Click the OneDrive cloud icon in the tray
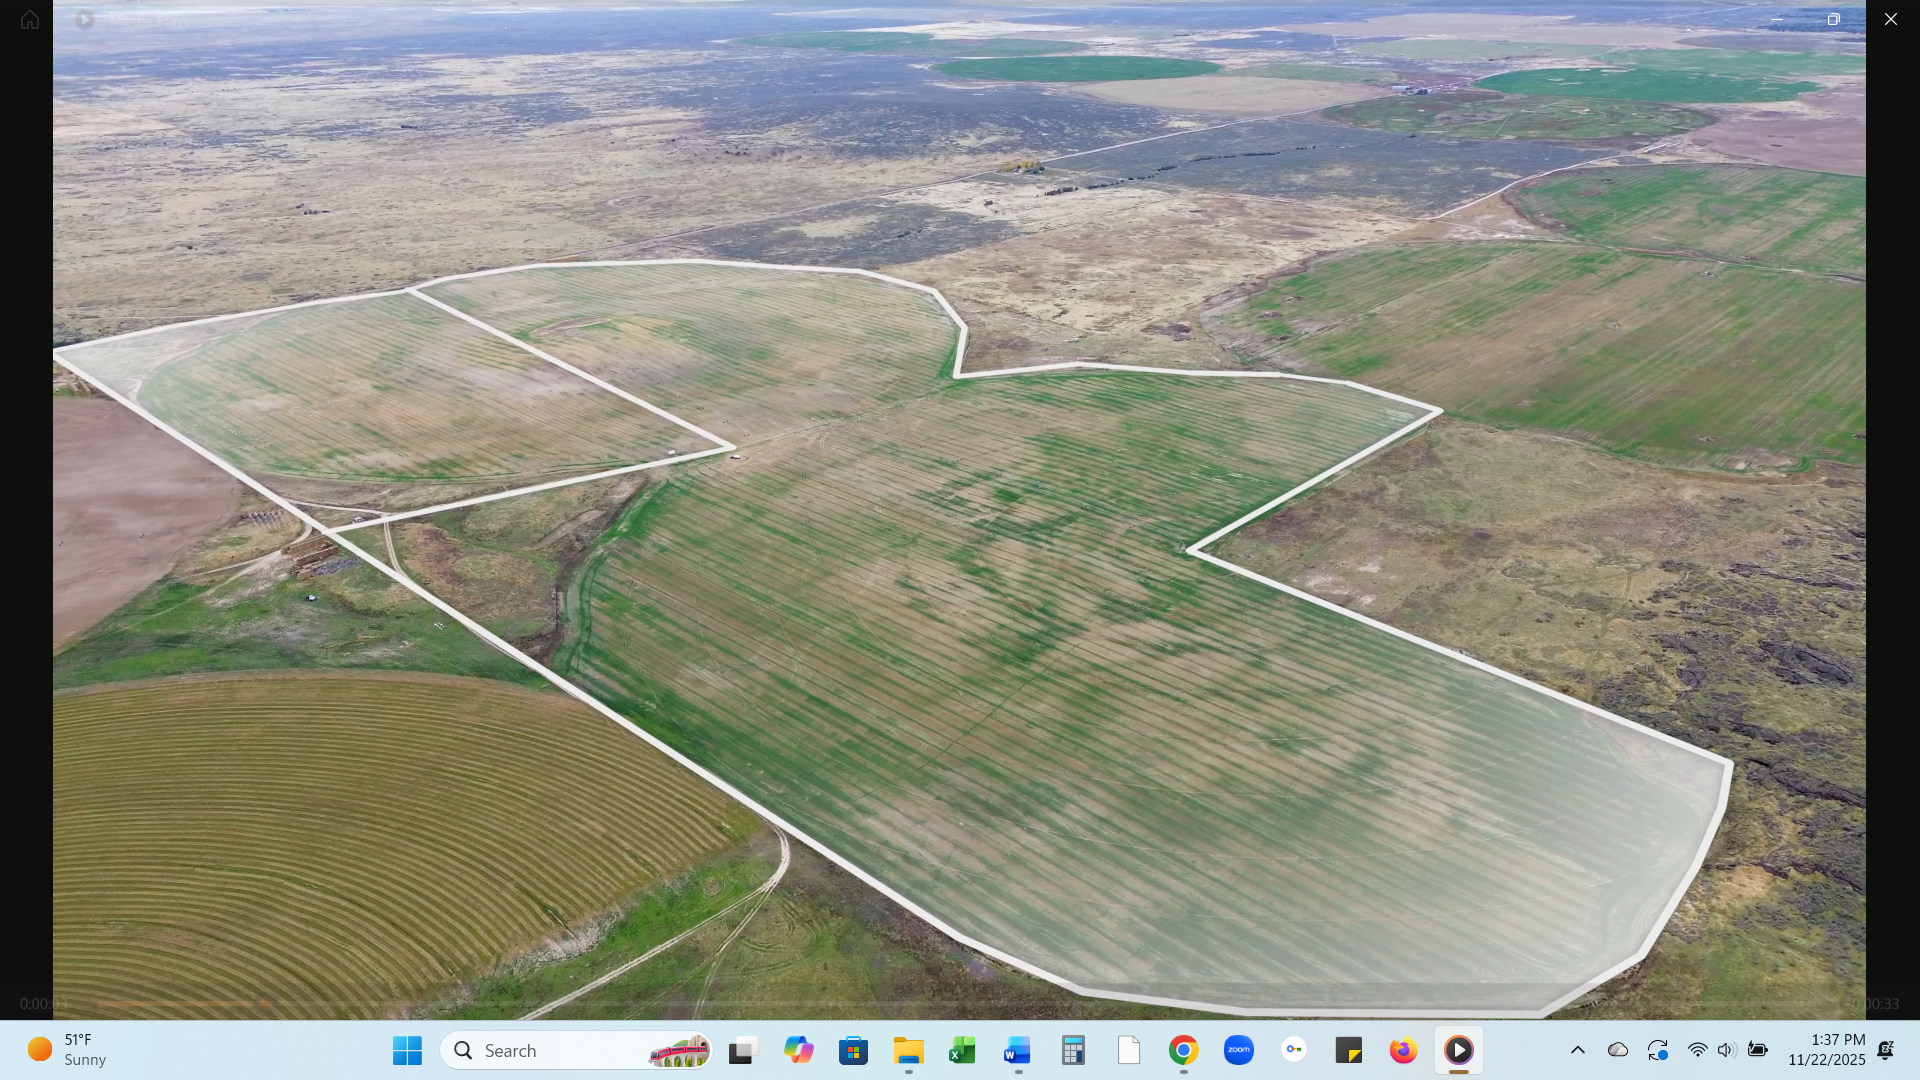Image resolution: width=1920 pixels, height=1080 pixels. tap(1619, 1050)
